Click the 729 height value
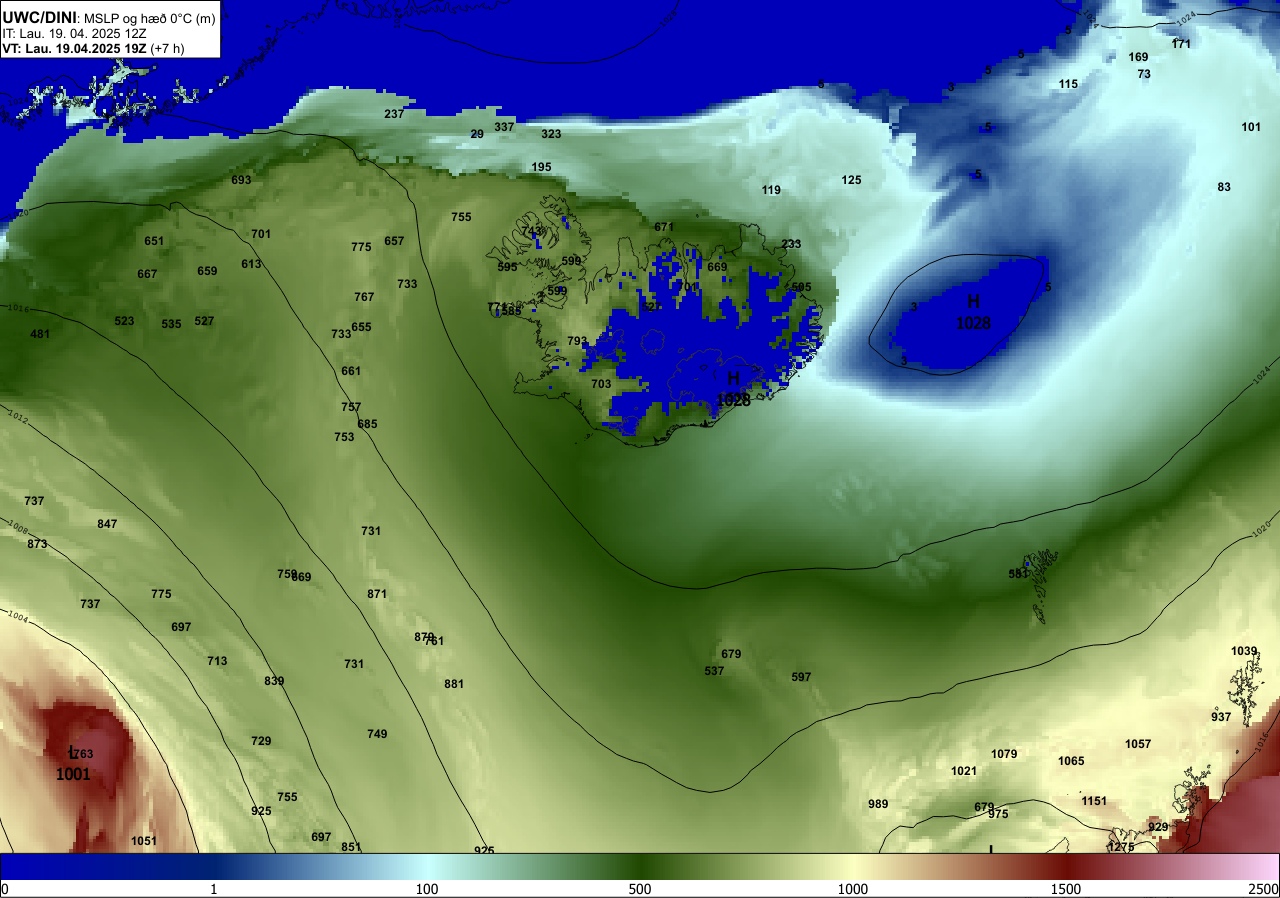Viewport: 1280px width, 898px height. [x=261, y=741]
